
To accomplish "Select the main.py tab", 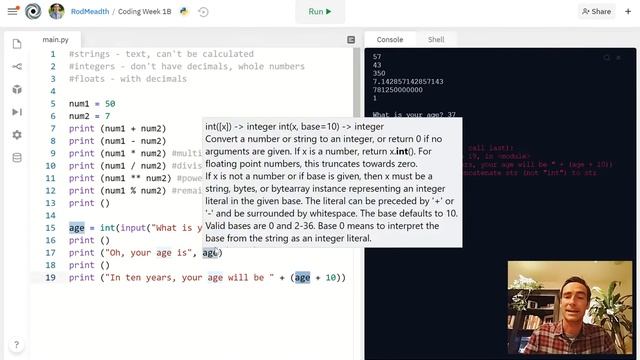I will (x=56, y=40).
